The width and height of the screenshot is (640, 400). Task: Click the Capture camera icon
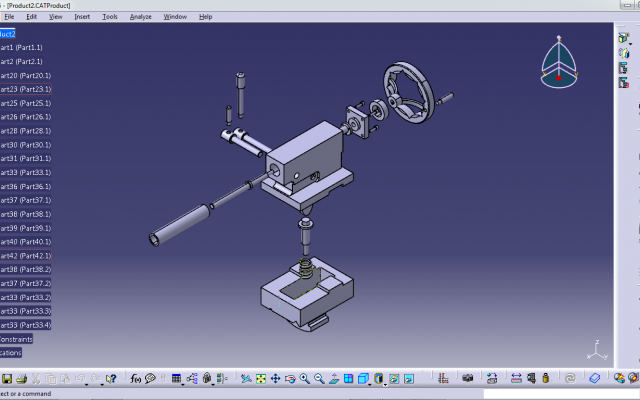click(468, 378)
